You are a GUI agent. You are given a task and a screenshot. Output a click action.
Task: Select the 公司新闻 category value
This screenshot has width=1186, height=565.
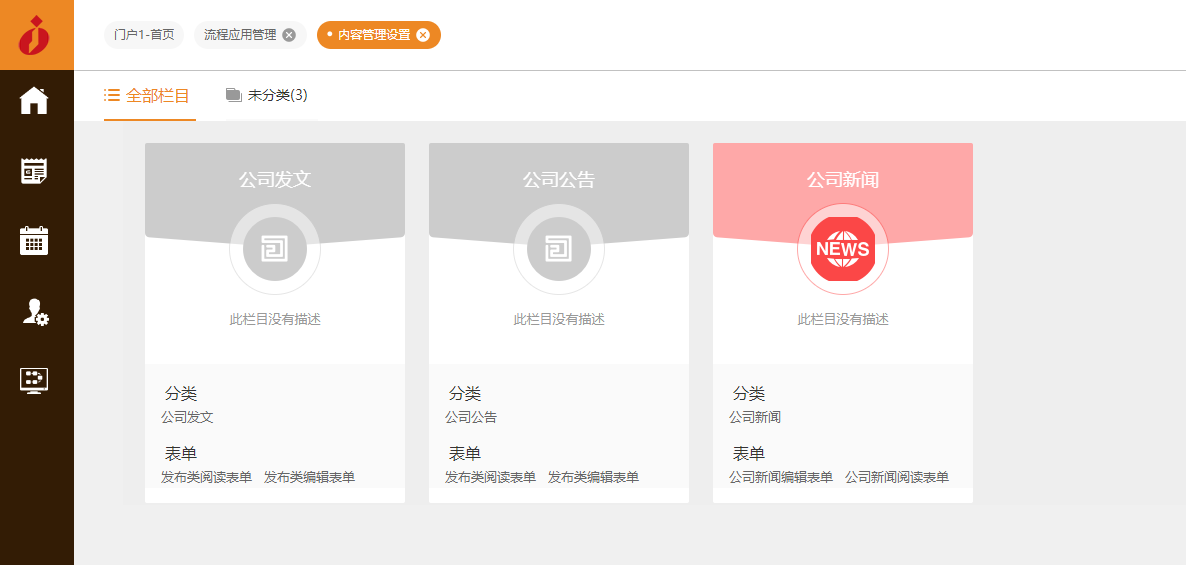[755, 417]
